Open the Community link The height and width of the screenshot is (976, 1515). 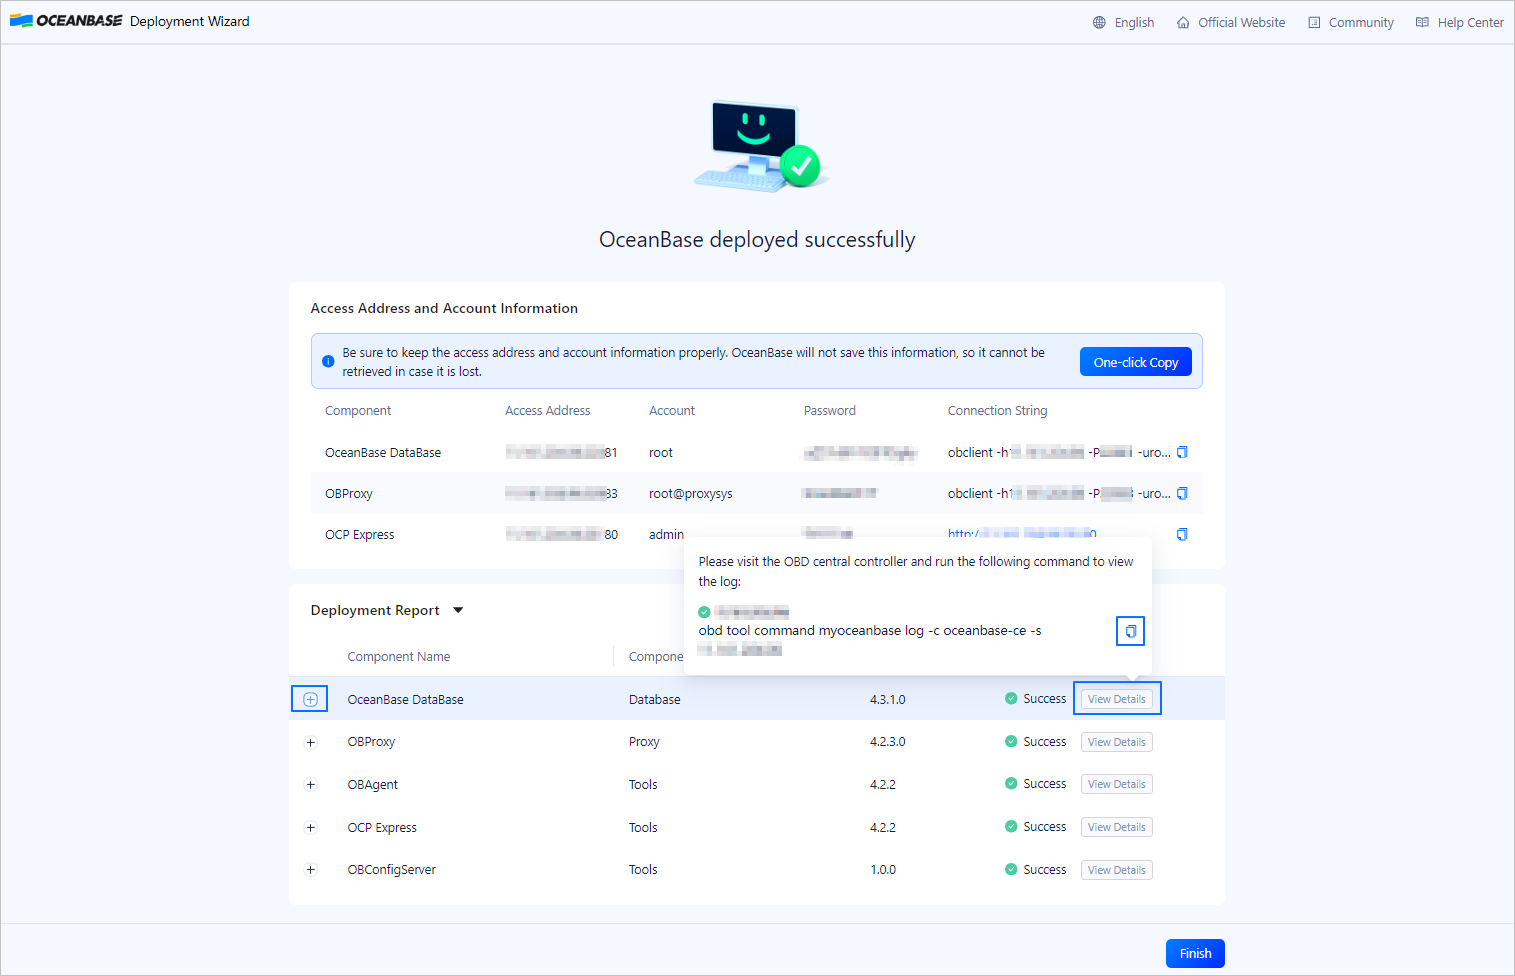[x=1360, y=22]
